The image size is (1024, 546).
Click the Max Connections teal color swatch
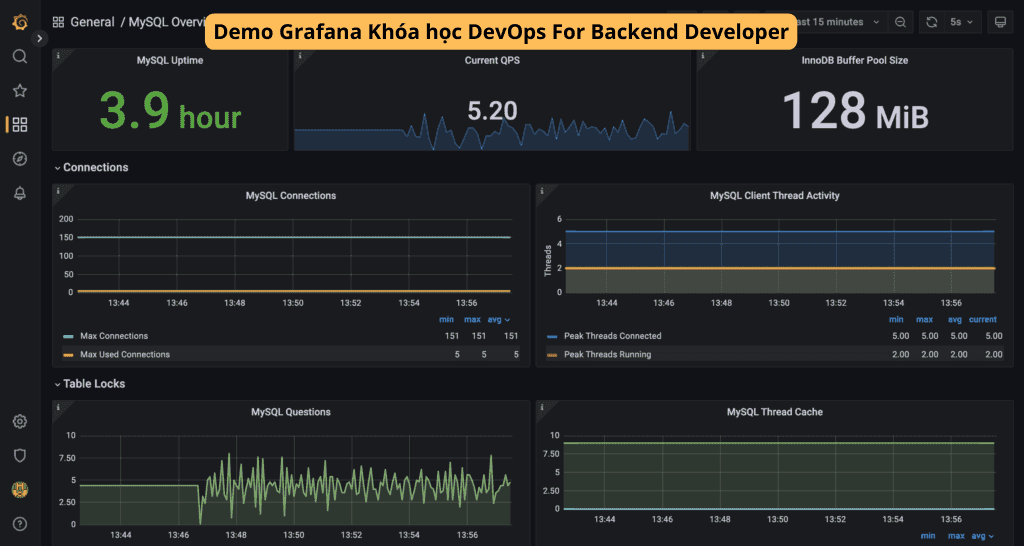[68, 336]
